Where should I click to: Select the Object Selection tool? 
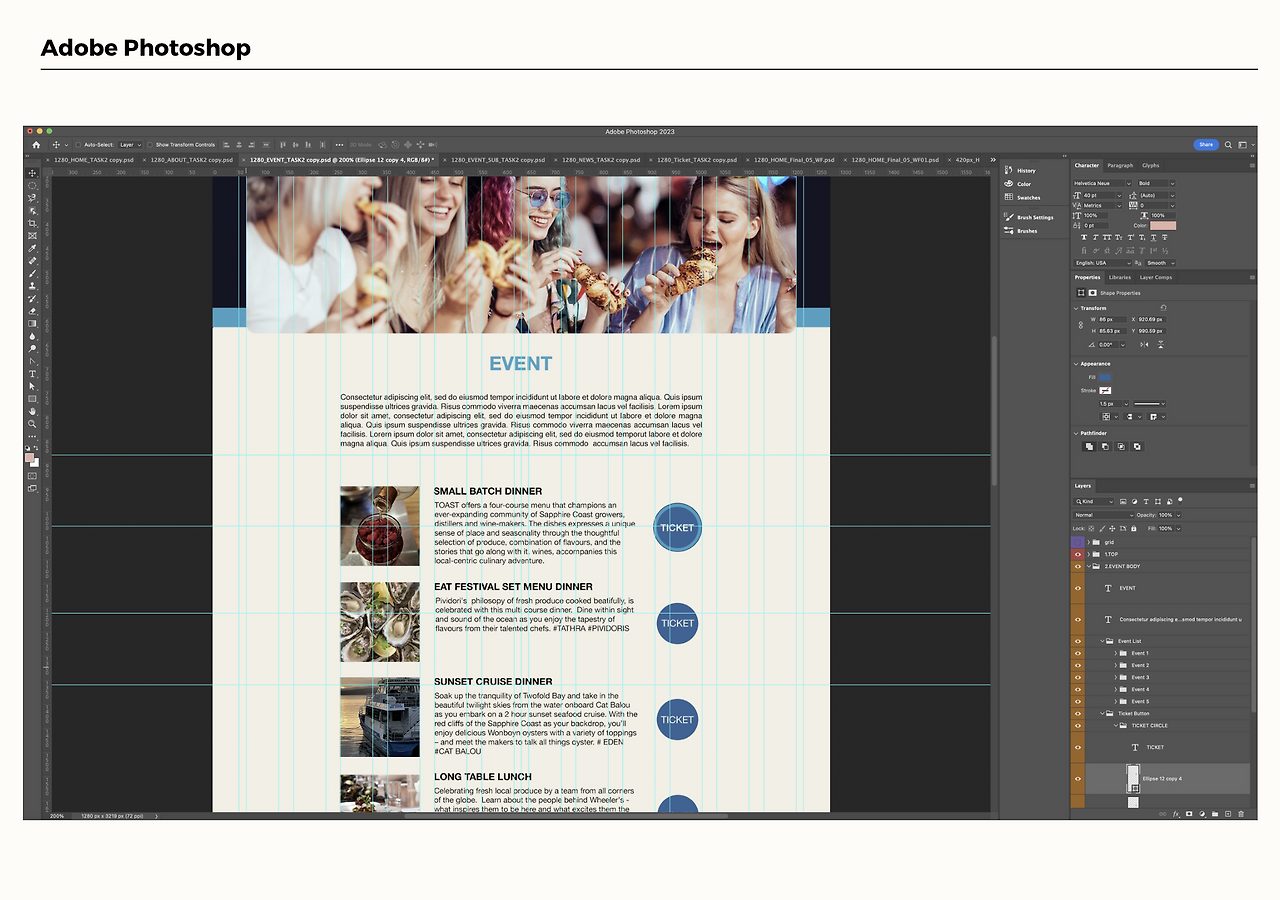tap(32, 211)
